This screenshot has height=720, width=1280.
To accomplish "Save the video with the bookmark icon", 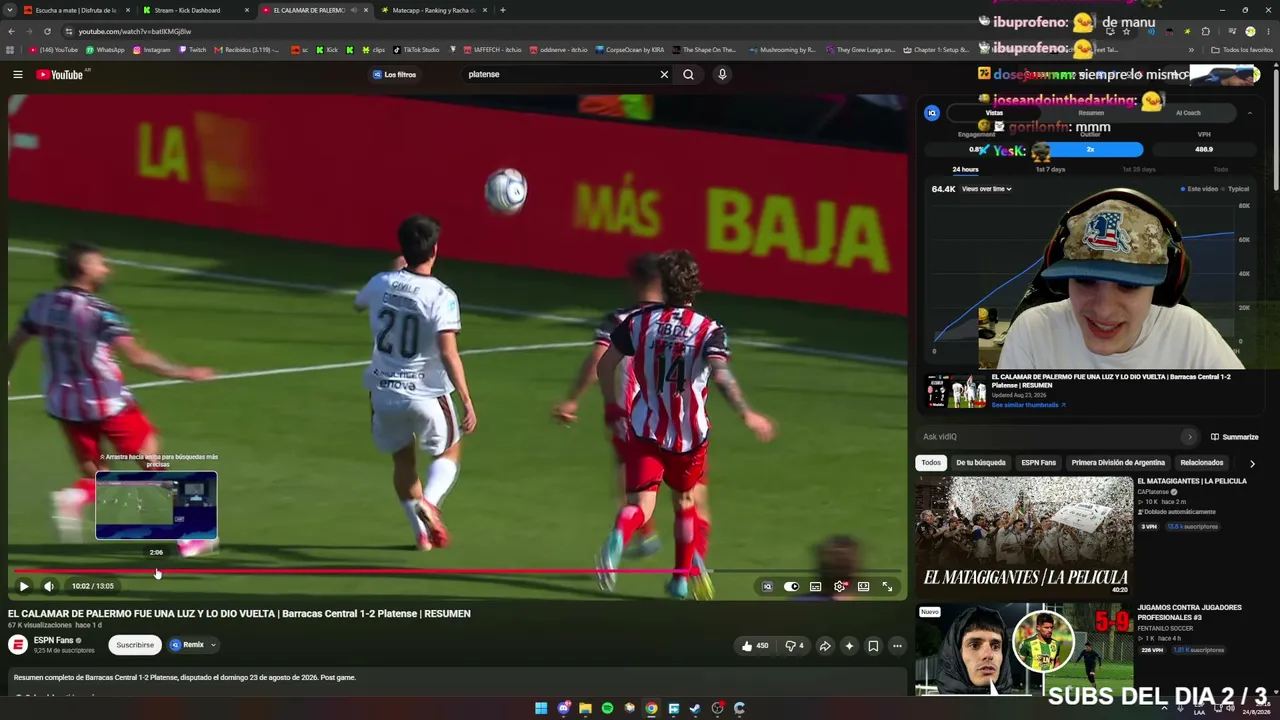I will pos(873,646).
